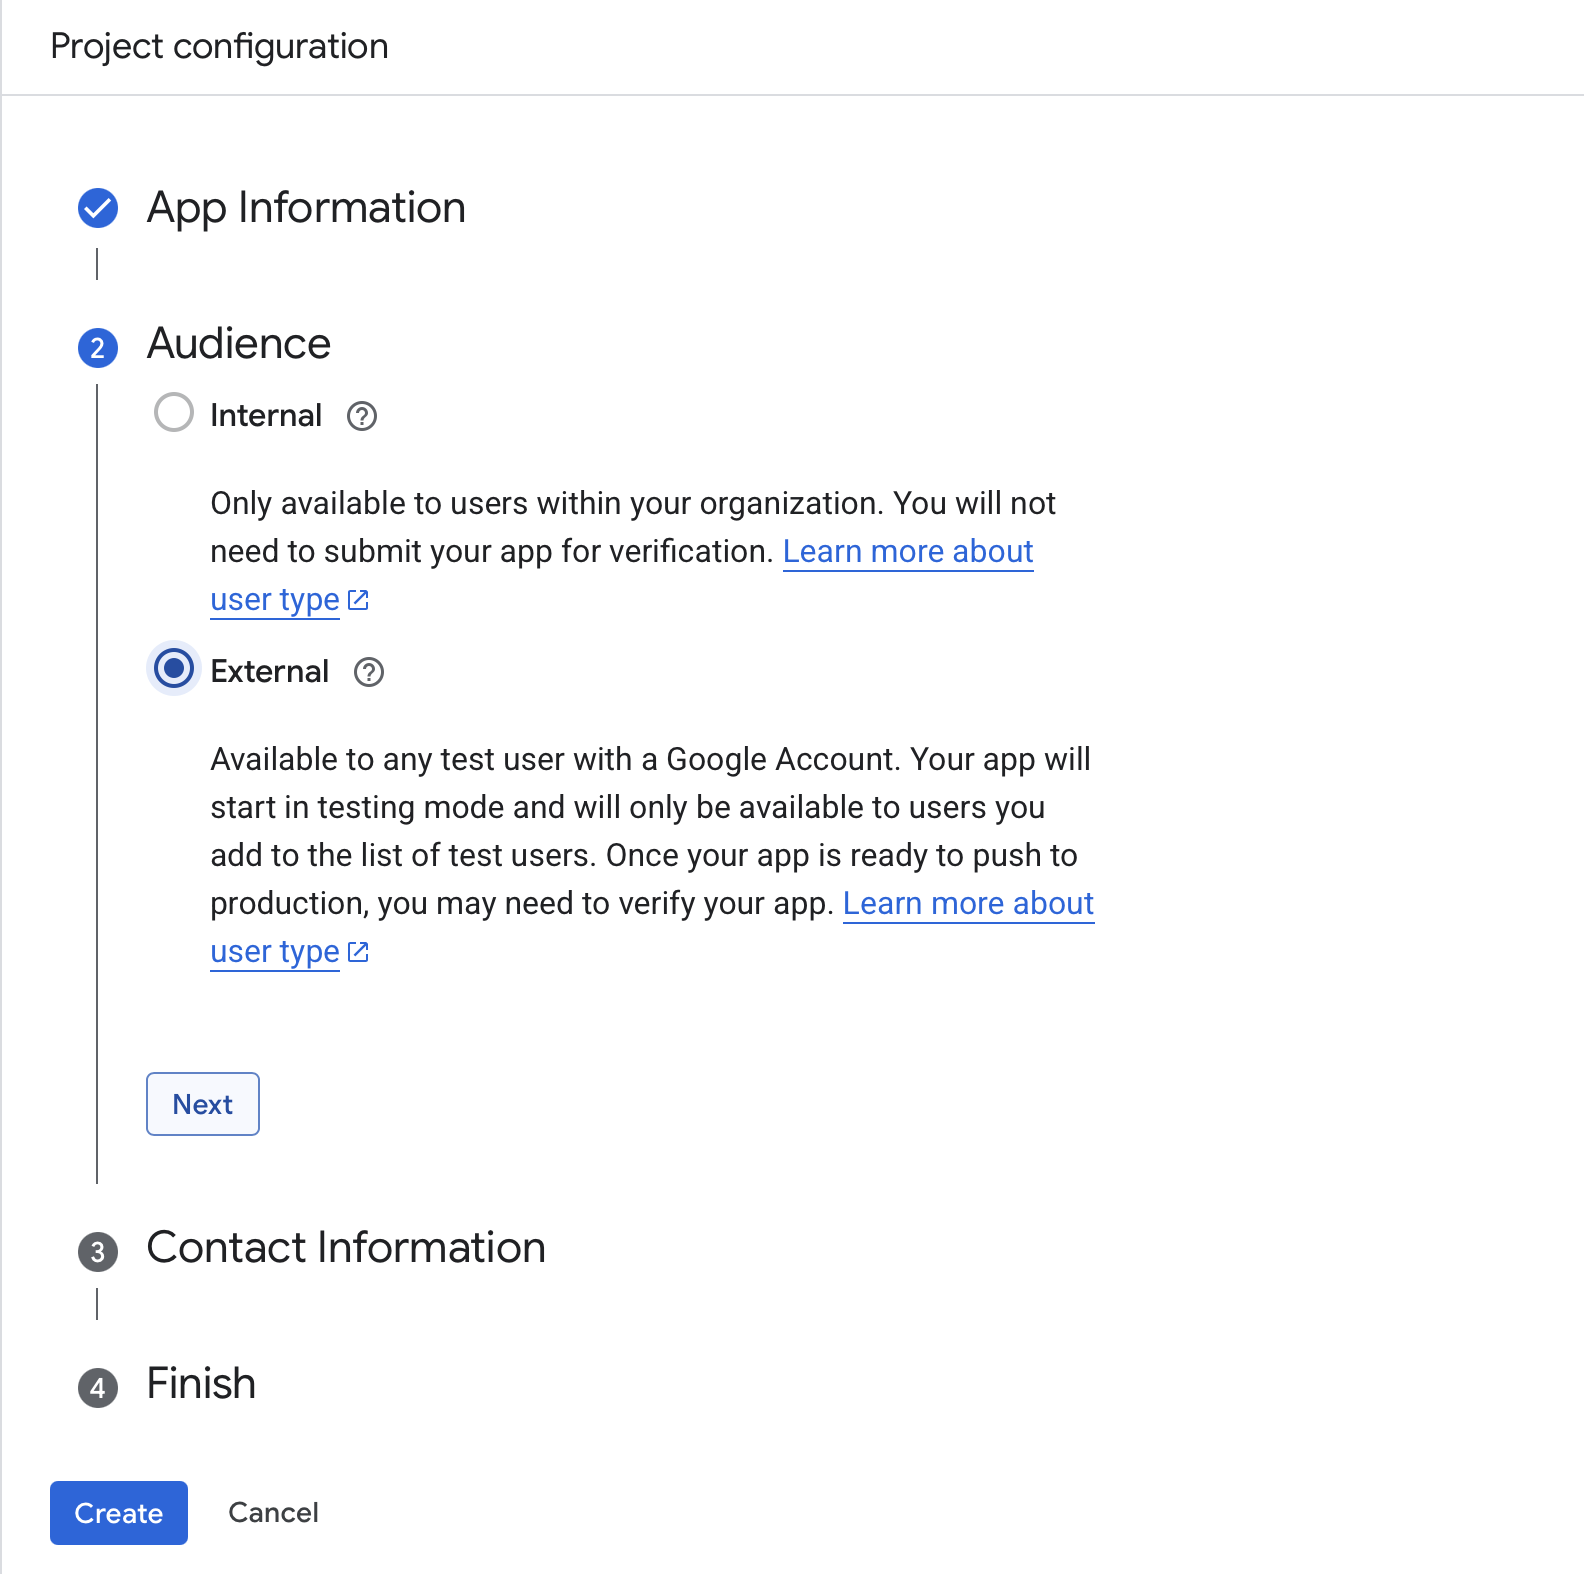Expand the Finish step heading
Image resolution: width=1584 pixels, height=1574 pixels.
click(201, 1384)
